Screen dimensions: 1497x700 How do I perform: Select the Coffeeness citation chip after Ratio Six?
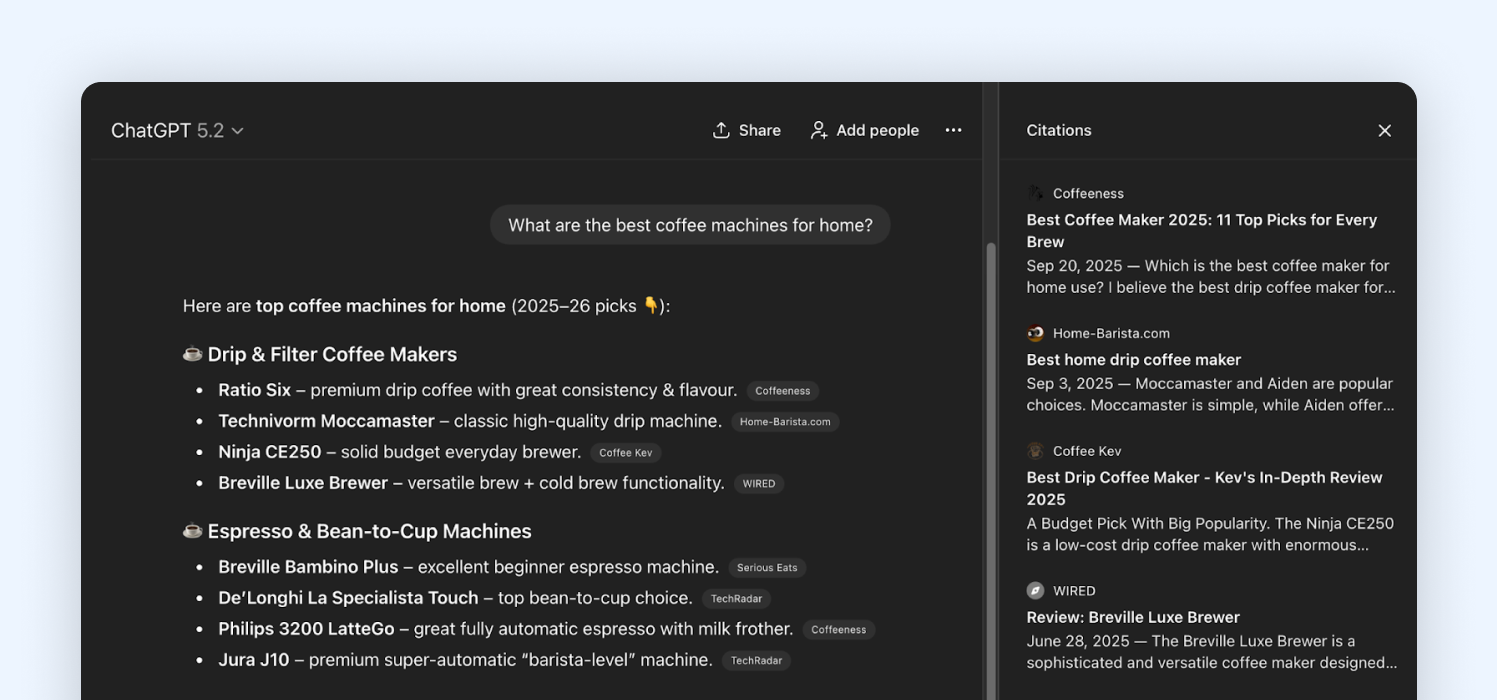tap(782, 390)
